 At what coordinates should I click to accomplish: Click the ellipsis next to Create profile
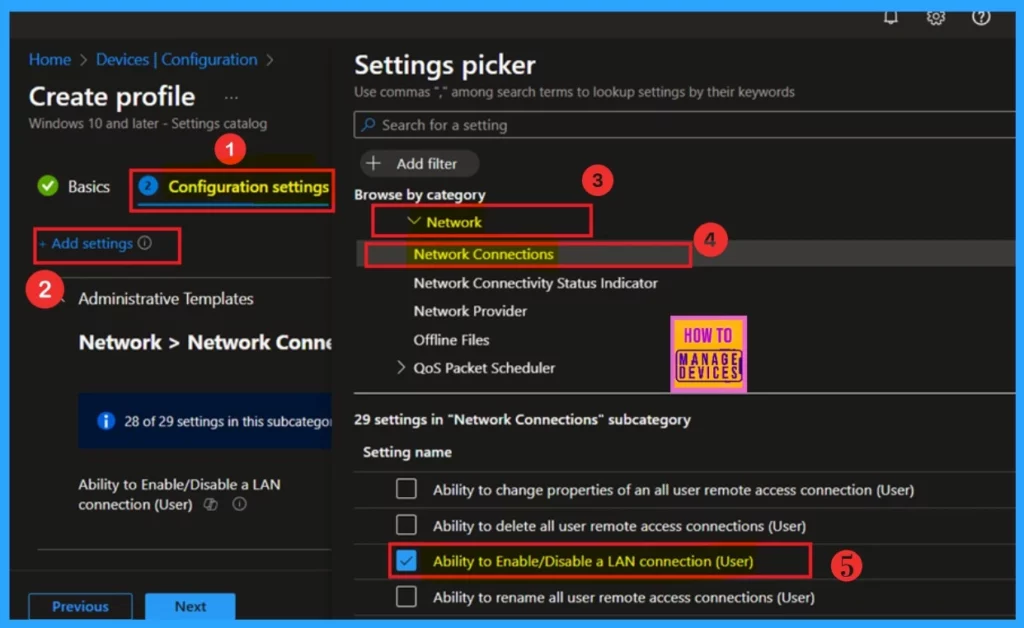pos(231,98)
